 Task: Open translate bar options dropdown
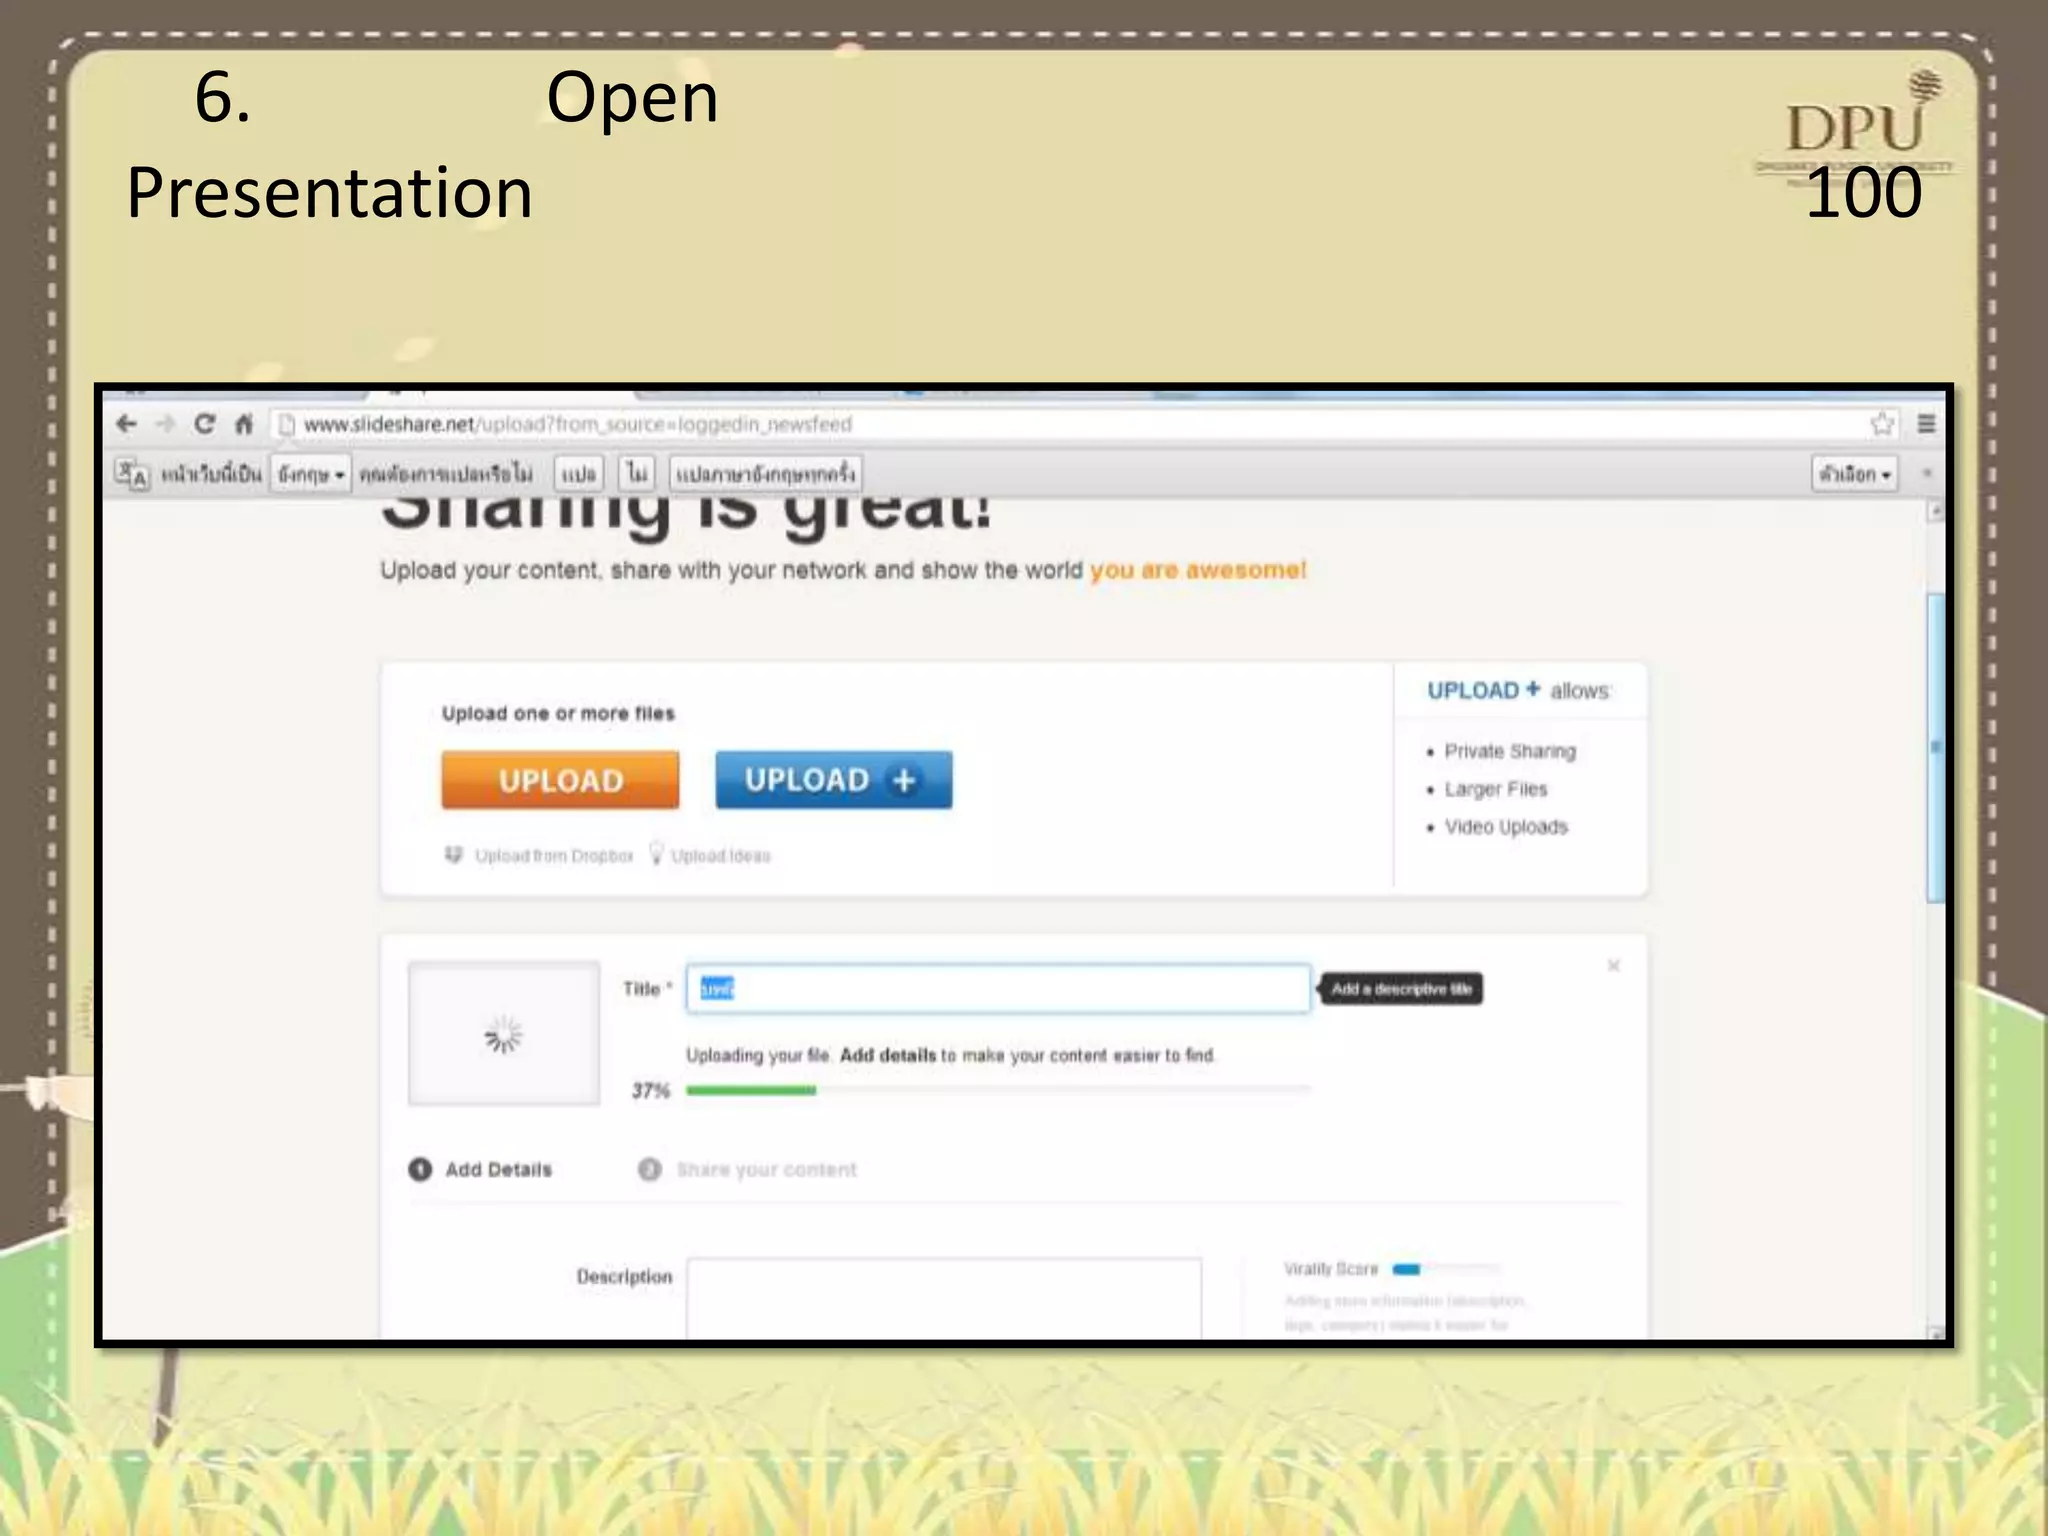[1855, 474]
